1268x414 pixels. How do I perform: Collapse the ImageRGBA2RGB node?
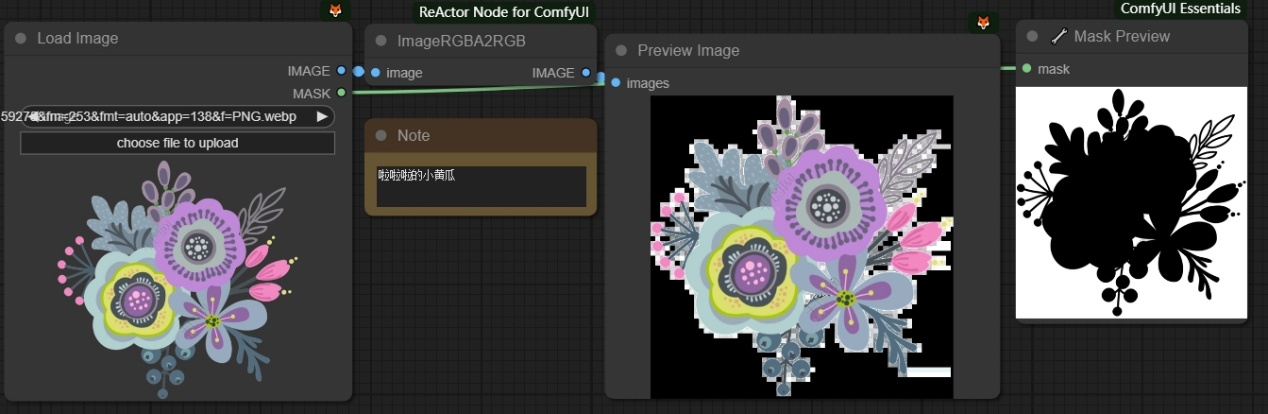(381, 41)
